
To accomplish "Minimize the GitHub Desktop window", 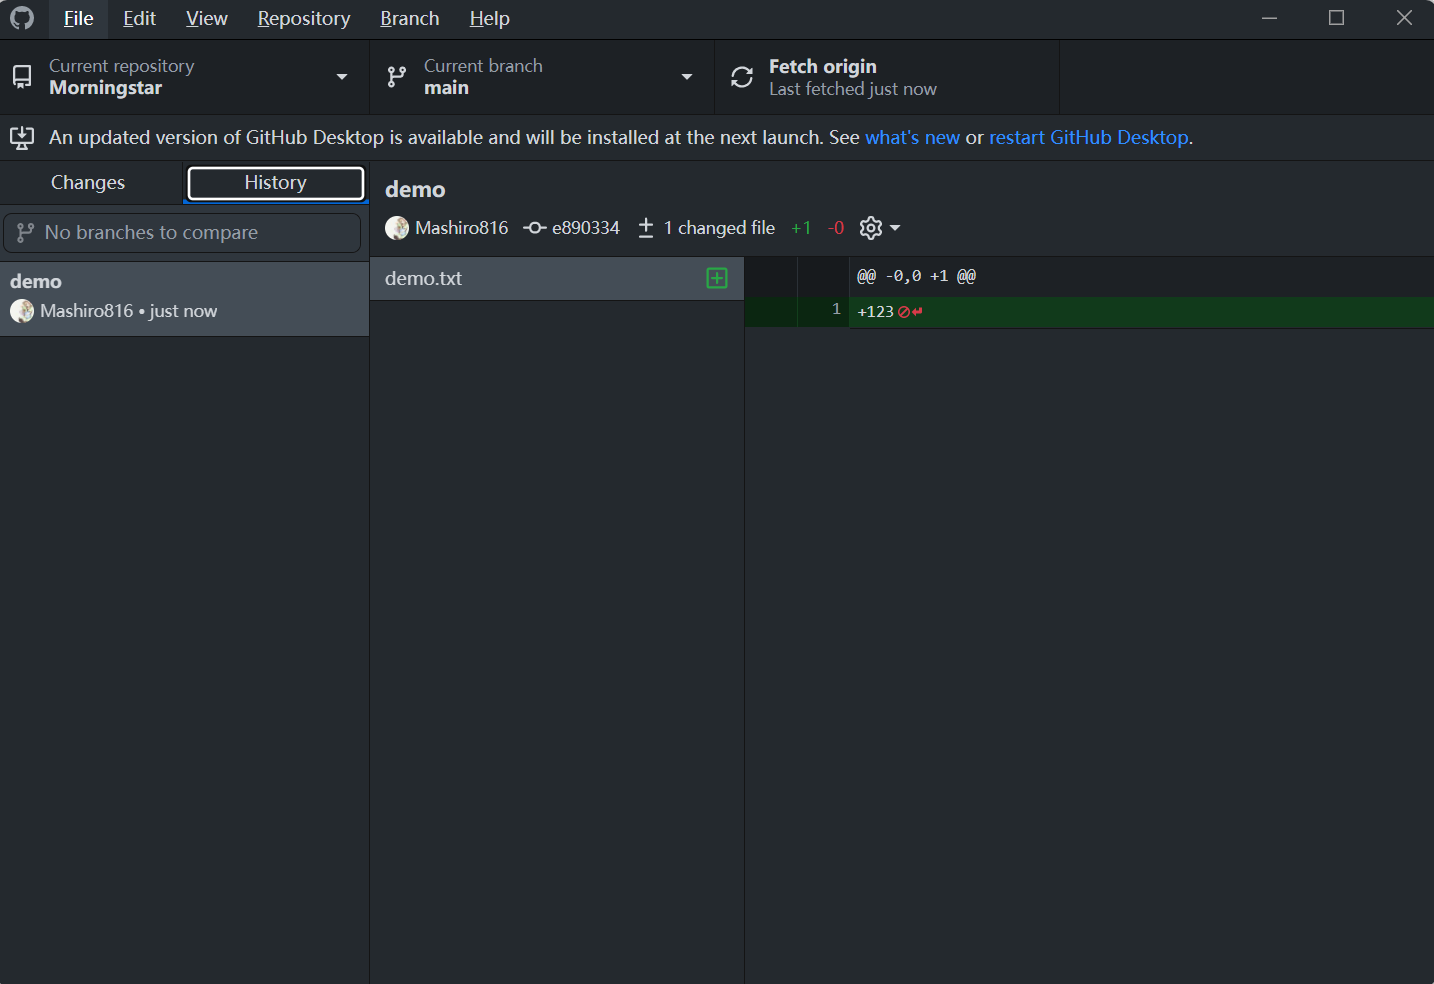I will click(1270, 18).
